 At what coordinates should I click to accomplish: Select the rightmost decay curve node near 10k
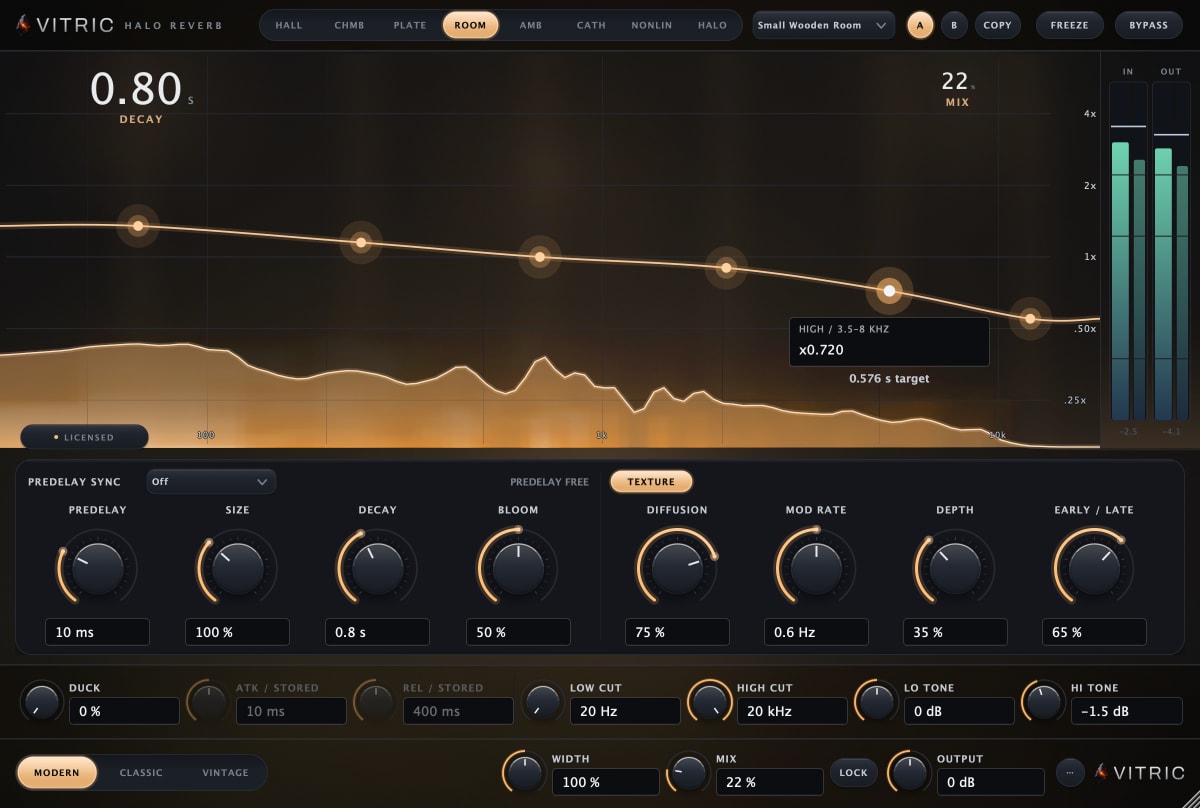(1030, 318)
